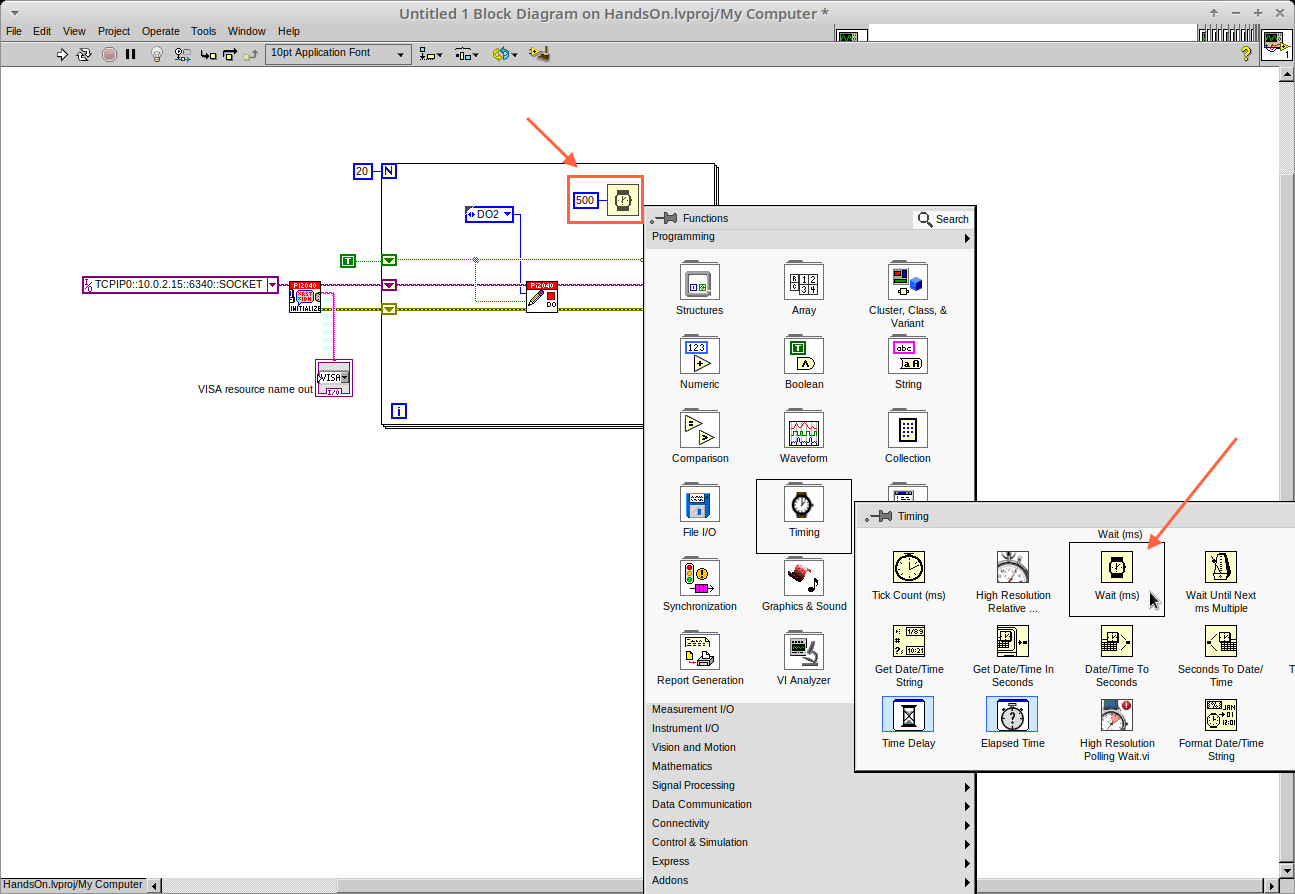Open the File menu
1295x894 pixels.
tap(14, 31)
